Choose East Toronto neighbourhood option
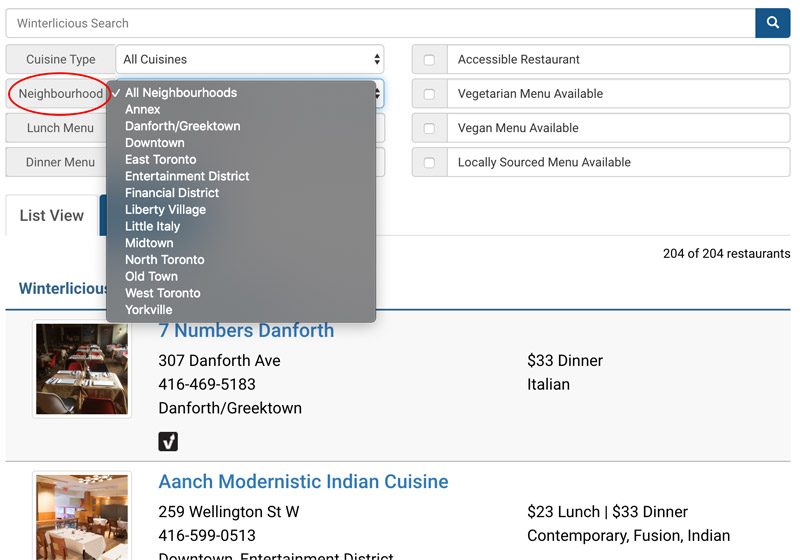The image size is (800, 560). (241, 160)
